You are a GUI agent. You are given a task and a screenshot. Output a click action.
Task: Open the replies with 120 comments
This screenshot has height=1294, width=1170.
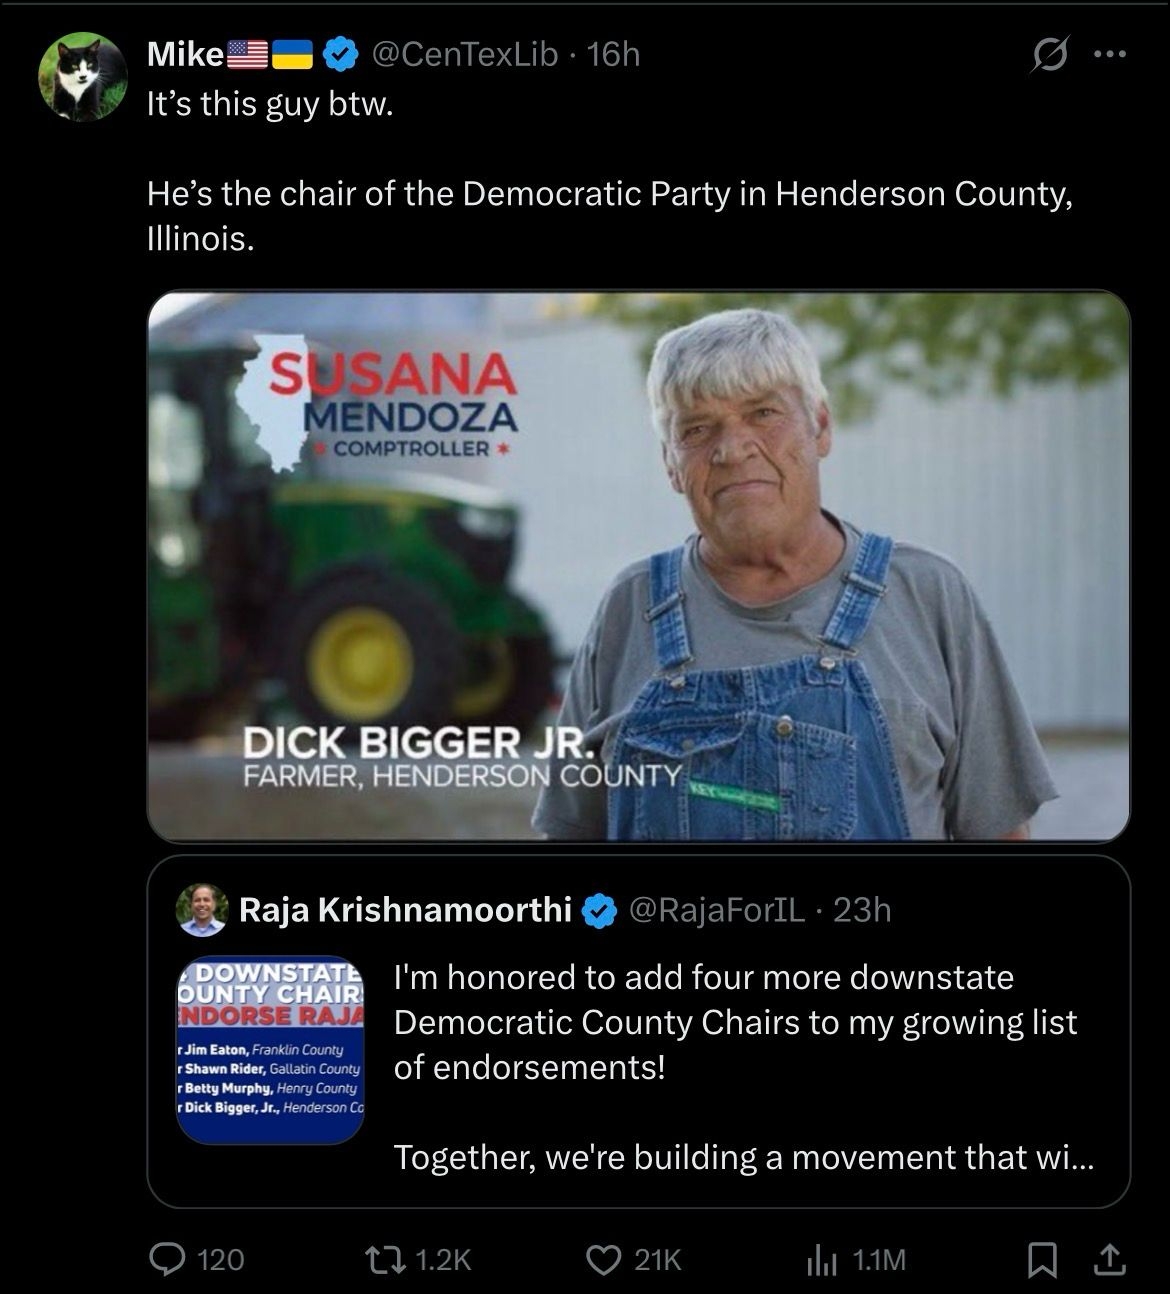tap(196, 1260)
